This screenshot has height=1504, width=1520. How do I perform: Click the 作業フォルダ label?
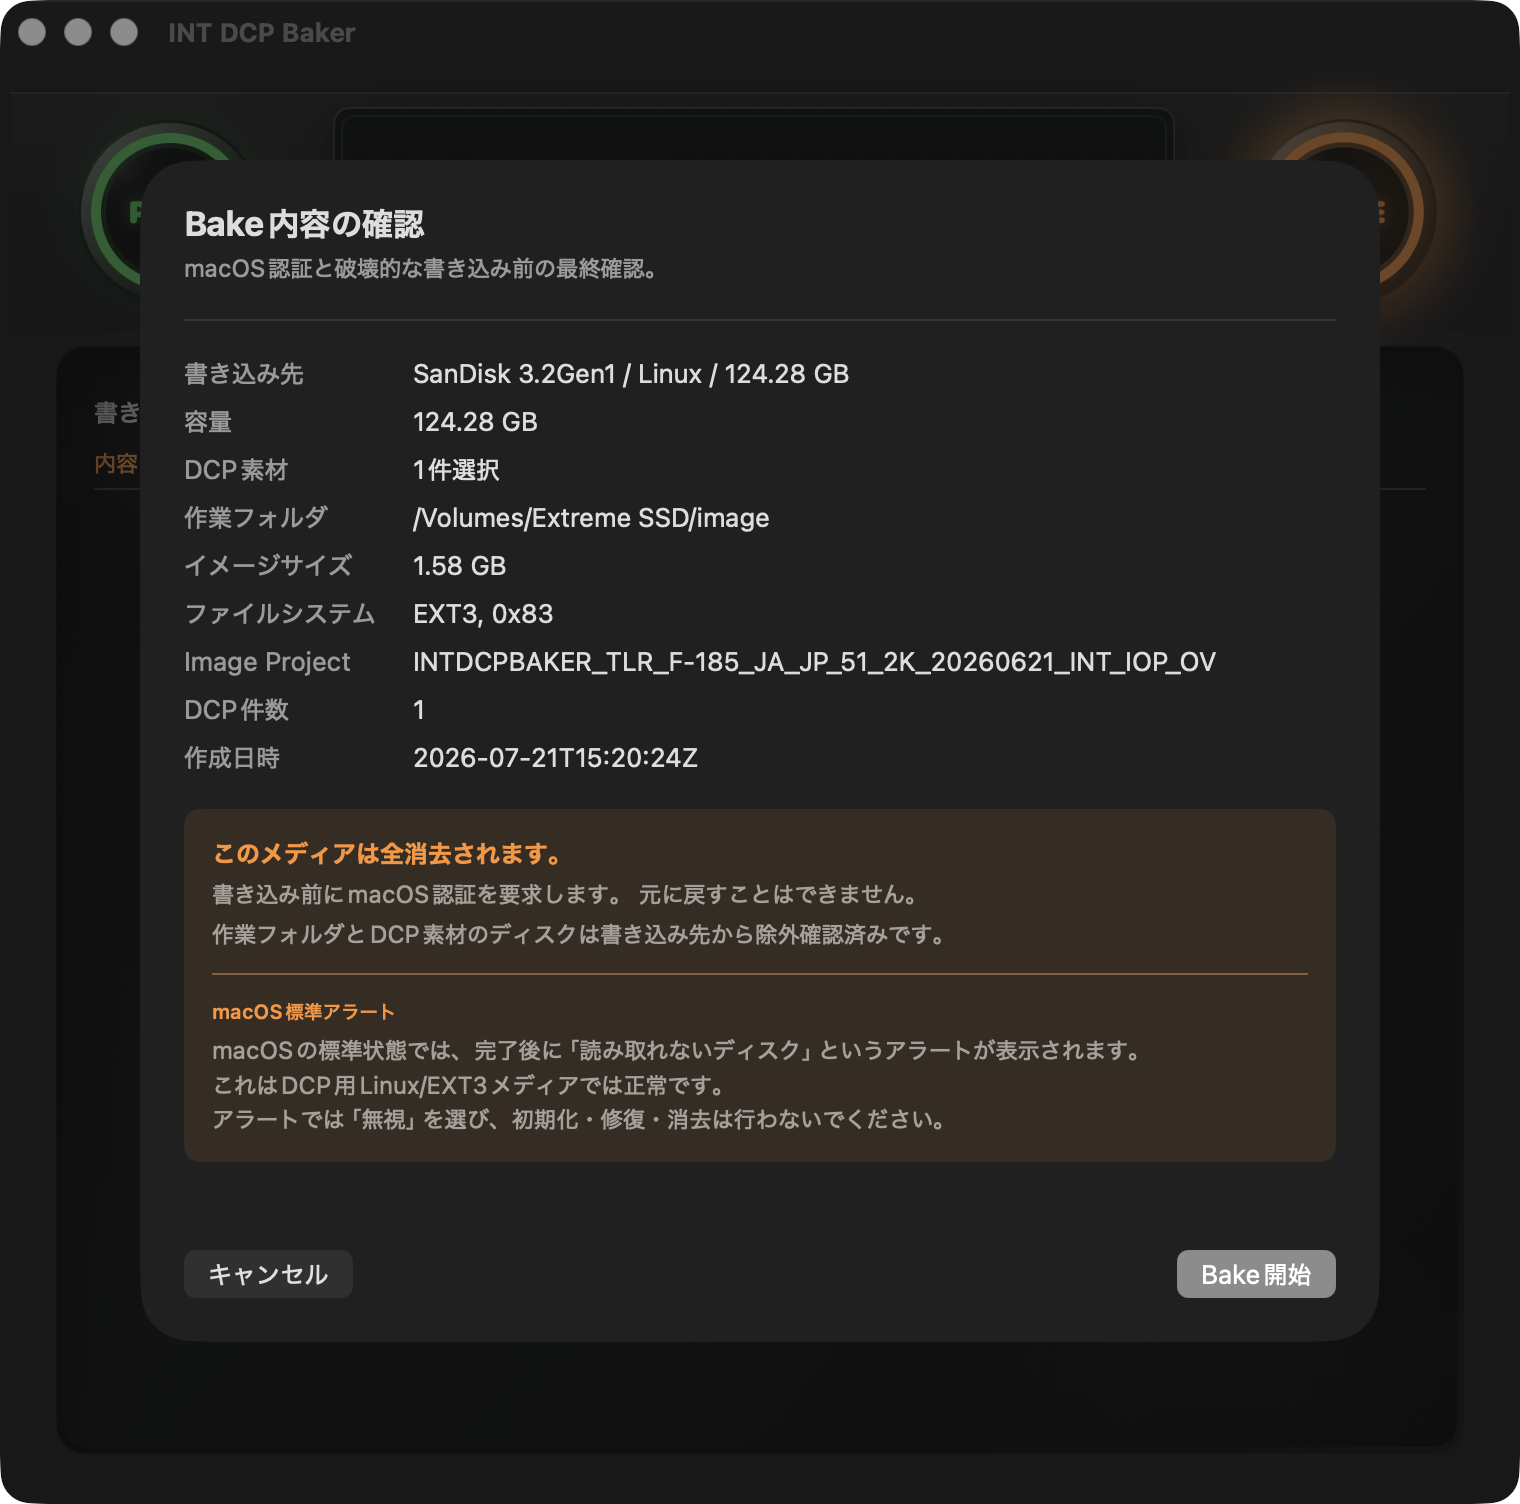point(256,518)
